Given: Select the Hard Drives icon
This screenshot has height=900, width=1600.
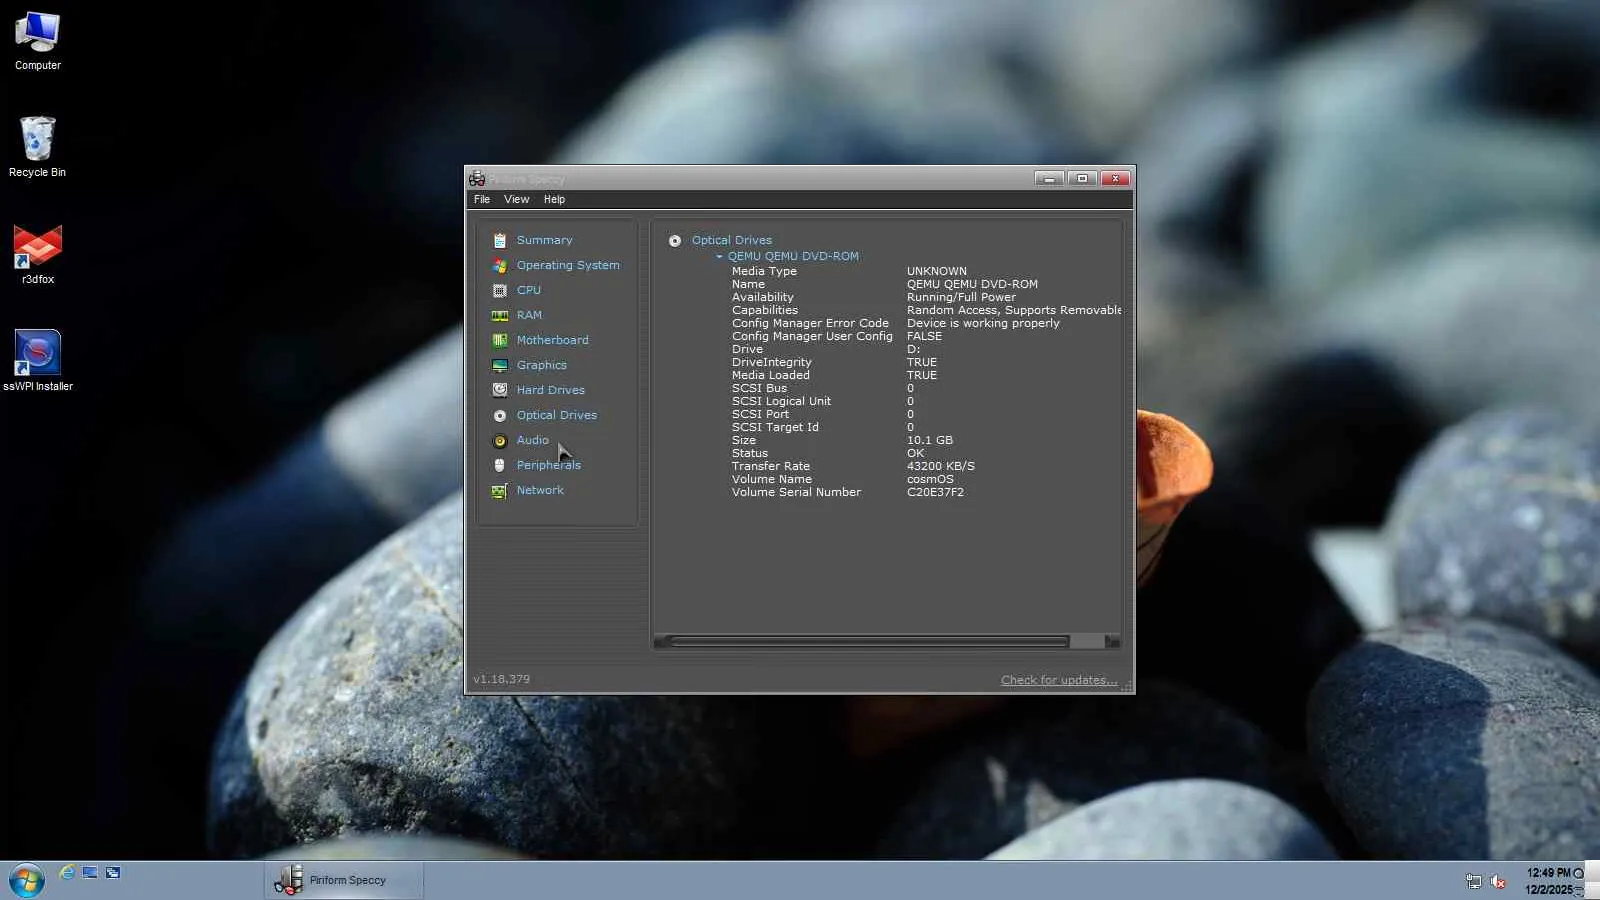Looking at the screenshot, I should [500, 390].
